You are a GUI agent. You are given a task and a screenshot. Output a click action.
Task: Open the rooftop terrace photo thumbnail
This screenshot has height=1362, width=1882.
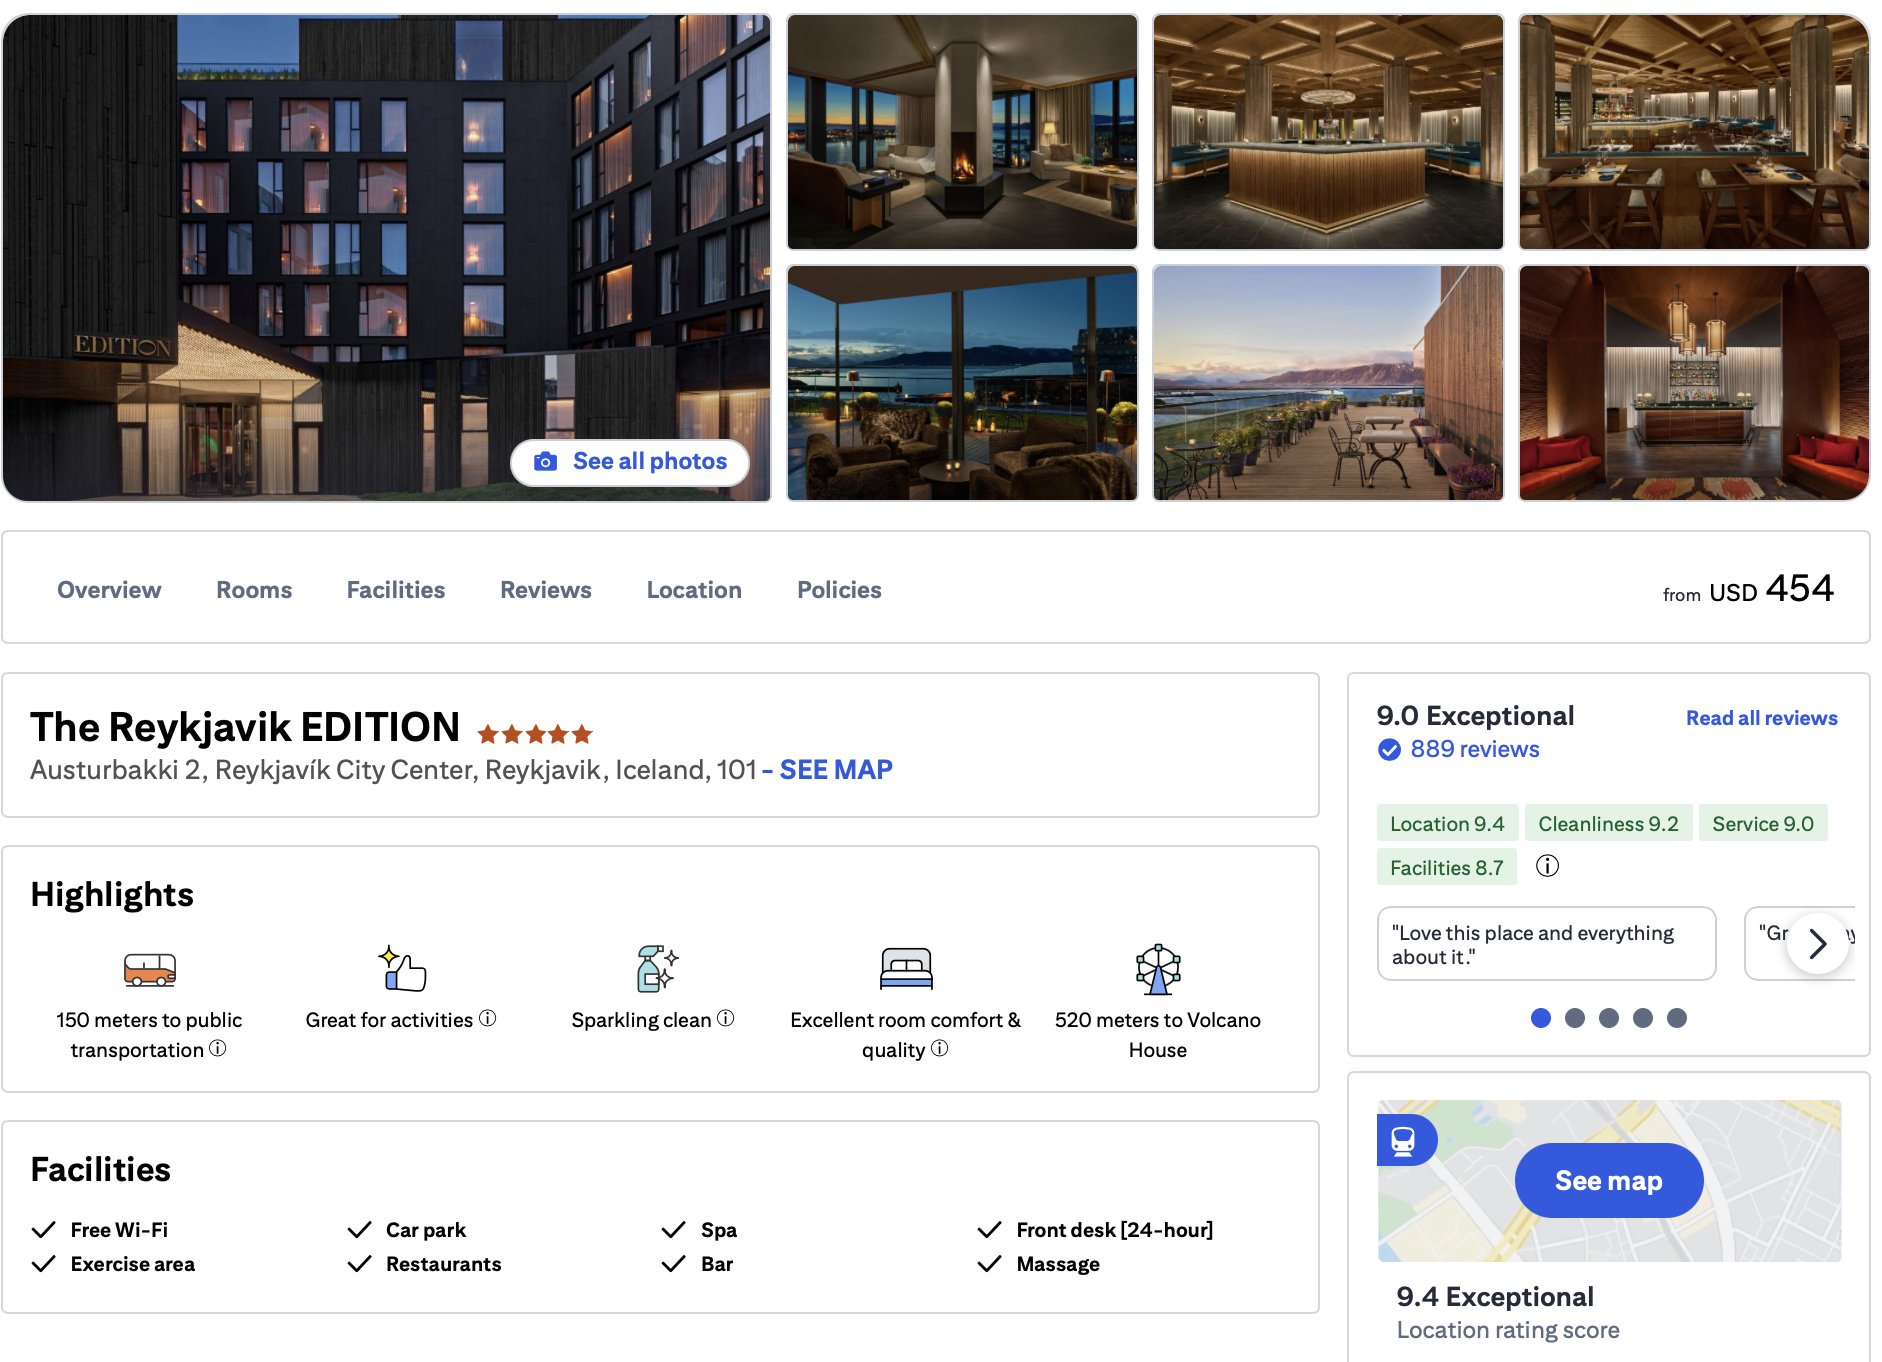[1327, 382]
